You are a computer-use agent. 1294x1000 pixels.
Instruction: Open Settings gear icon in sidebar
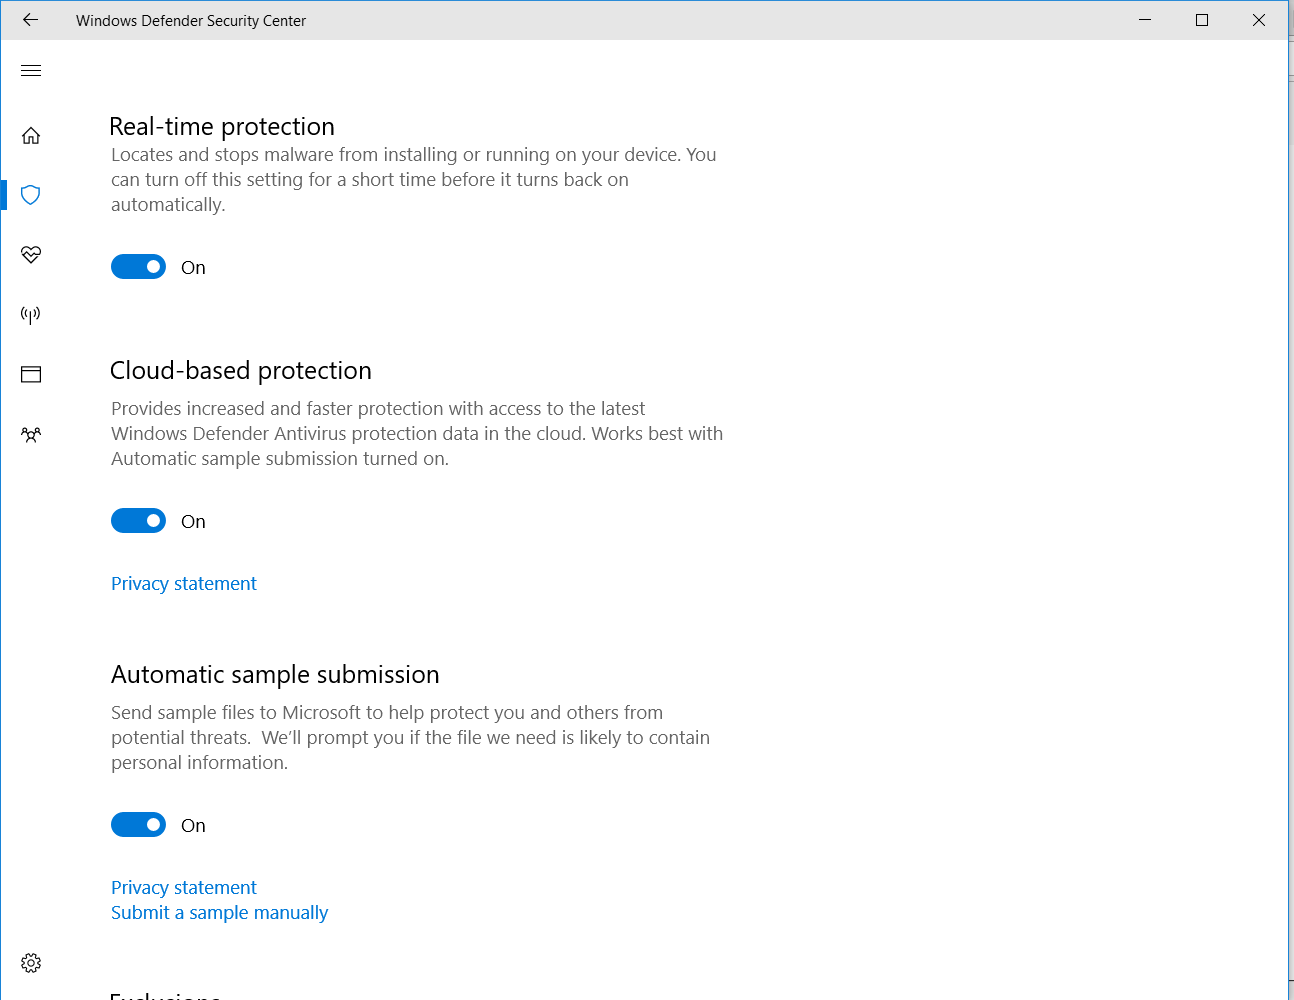(x=31, y=963)
